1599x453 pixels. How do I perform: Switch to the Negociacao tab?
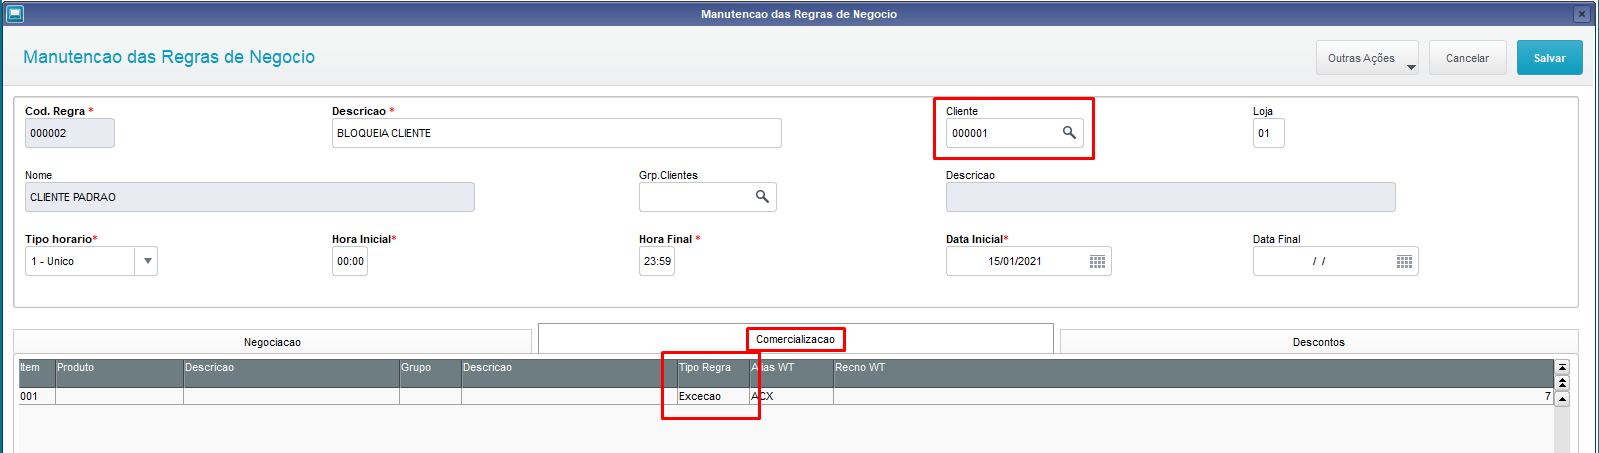click(272, 342)
